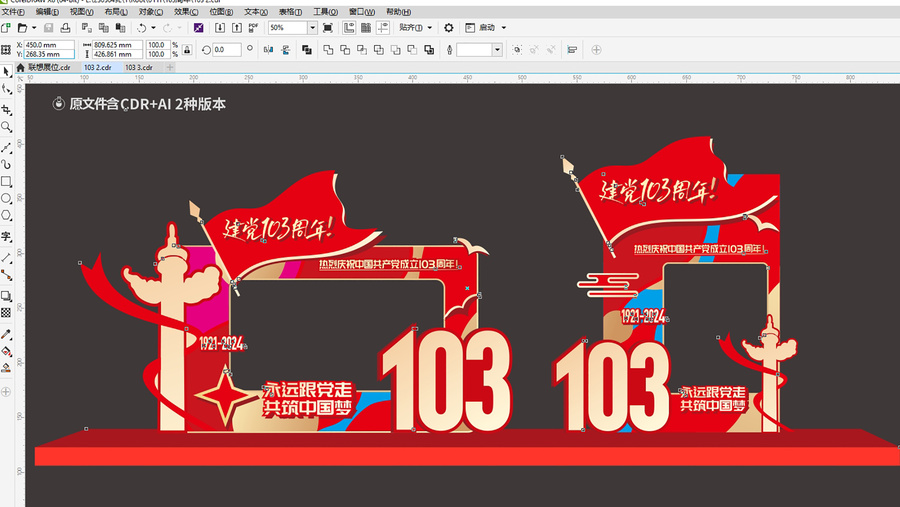The width and height of the screenshot is (900, 507).
Task: Open the outline width dropdown
Action: pos(497,50)
